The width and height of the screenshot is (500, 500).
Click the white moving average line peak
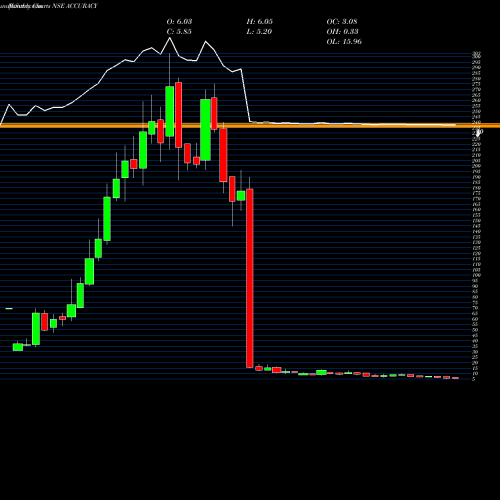[170, 38]
